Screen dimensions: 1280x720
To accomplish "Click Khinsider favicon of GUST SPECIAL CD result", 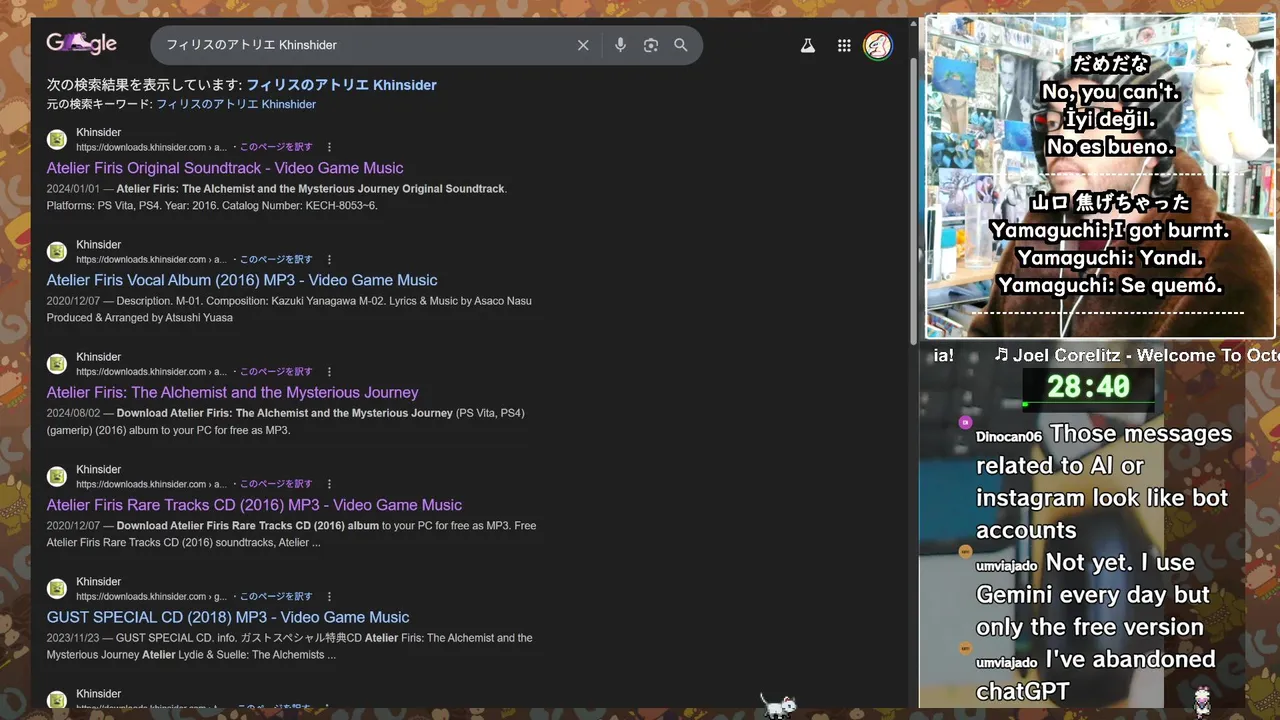I will pyautogui.click(x=57, y=588).
